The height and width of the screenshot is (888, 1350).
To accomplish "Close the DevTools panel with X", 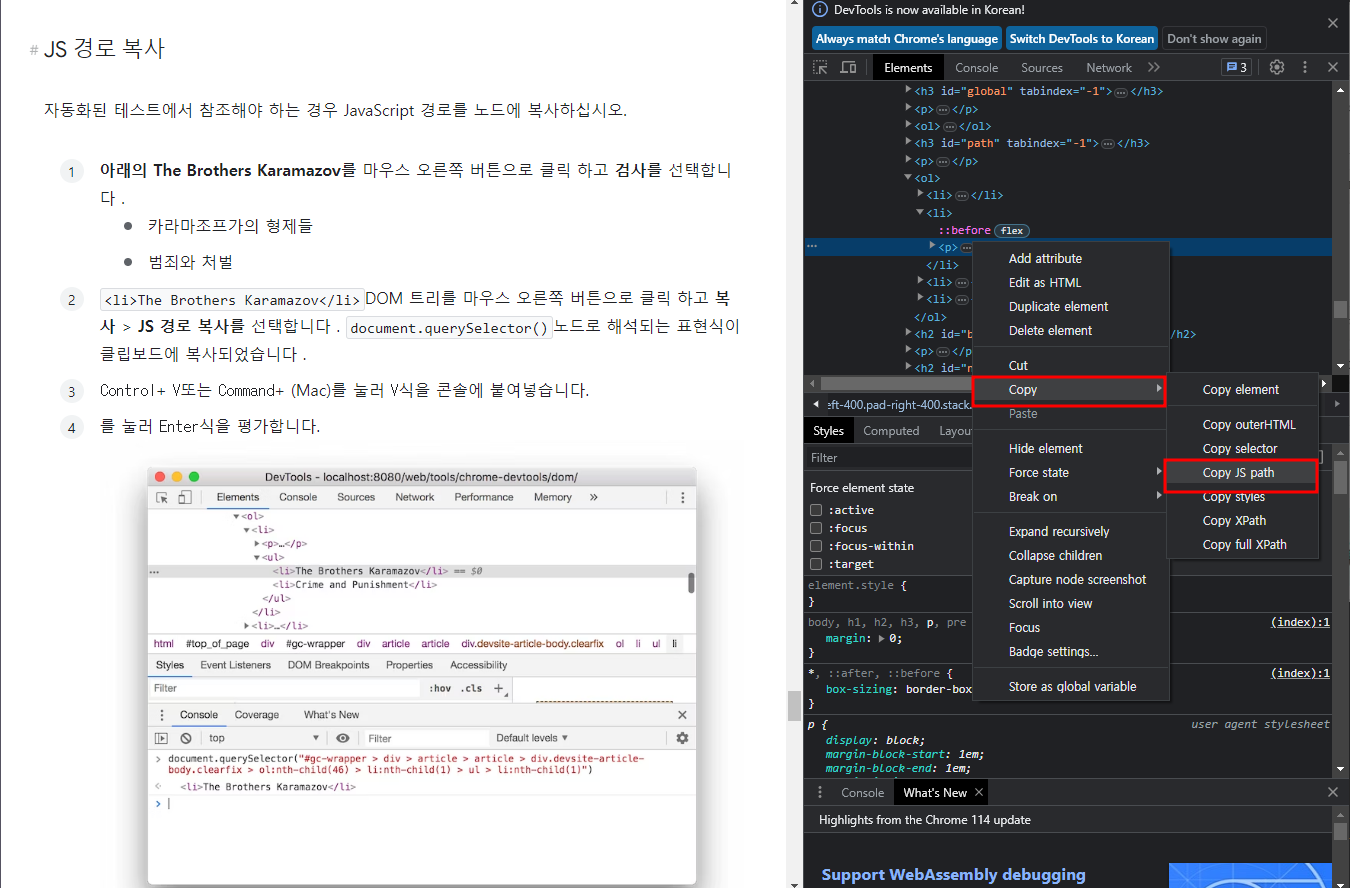I will pos(1333,67).
